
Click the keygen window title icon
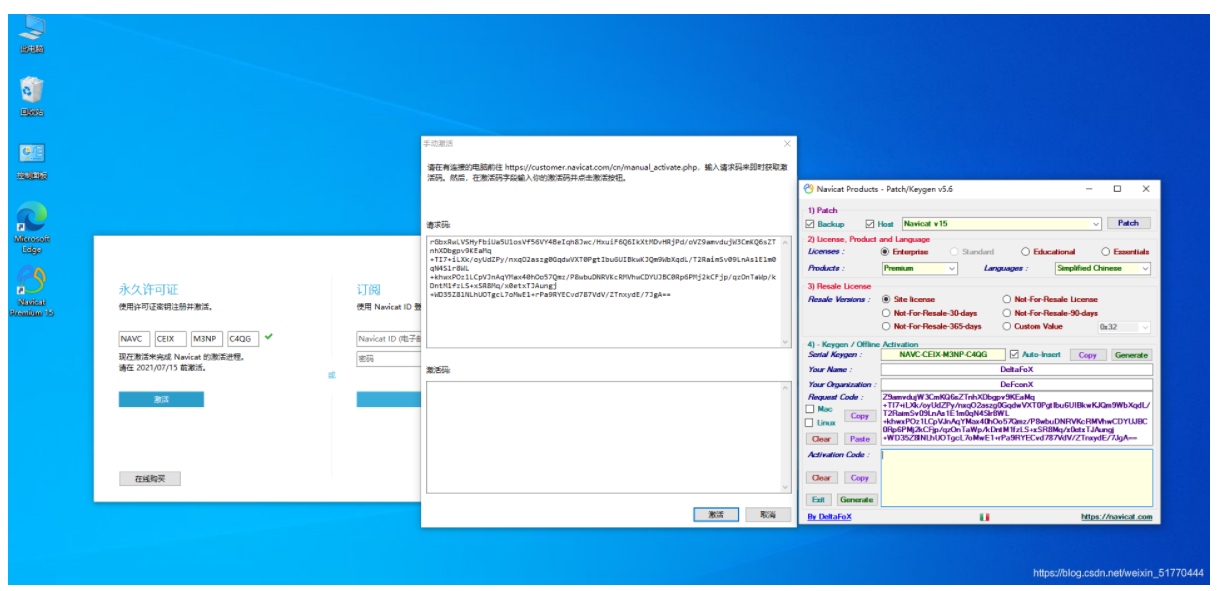click(x=809, y=188)
